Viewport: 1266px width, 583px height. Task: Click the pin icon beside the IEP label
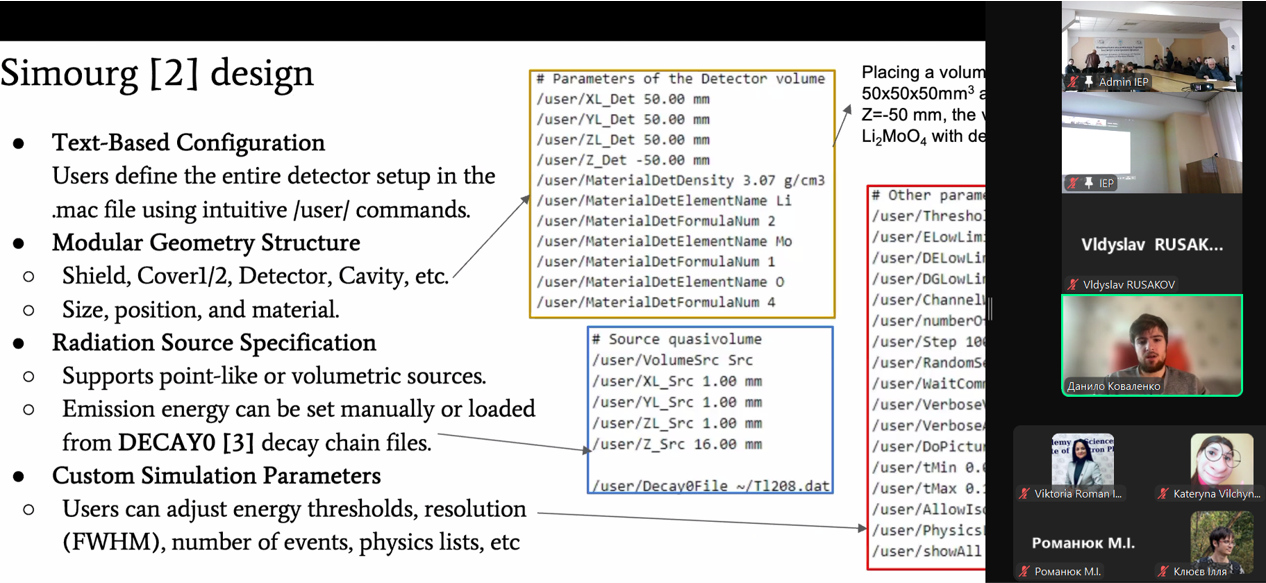click(x=1089, y=184)
